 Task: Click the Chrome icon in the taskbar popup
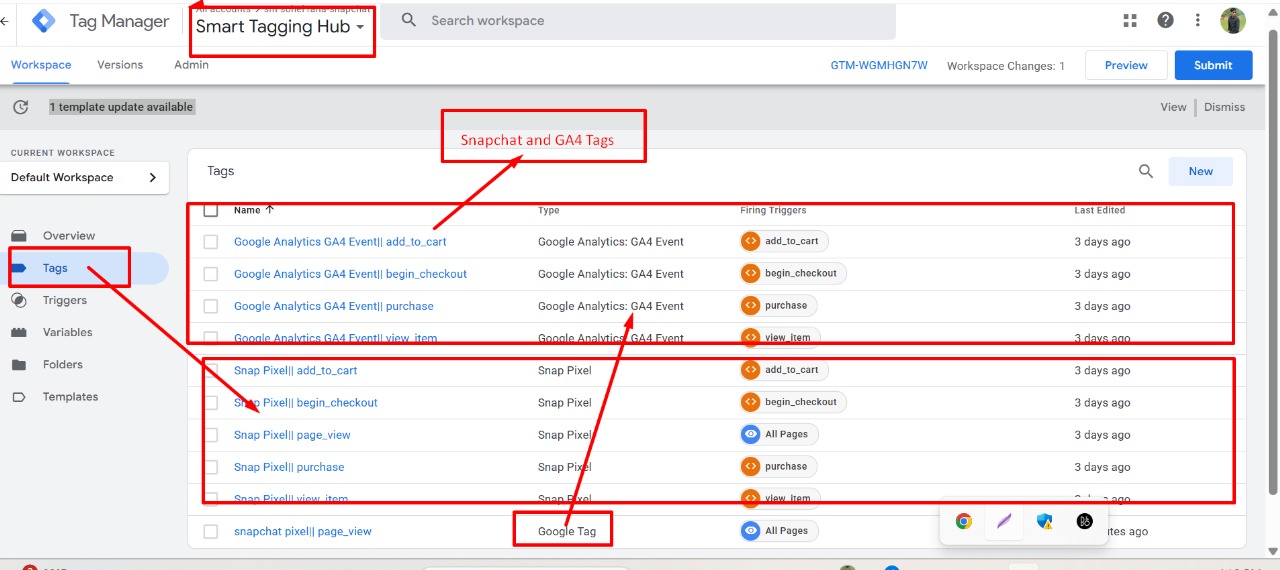point(964,521)
